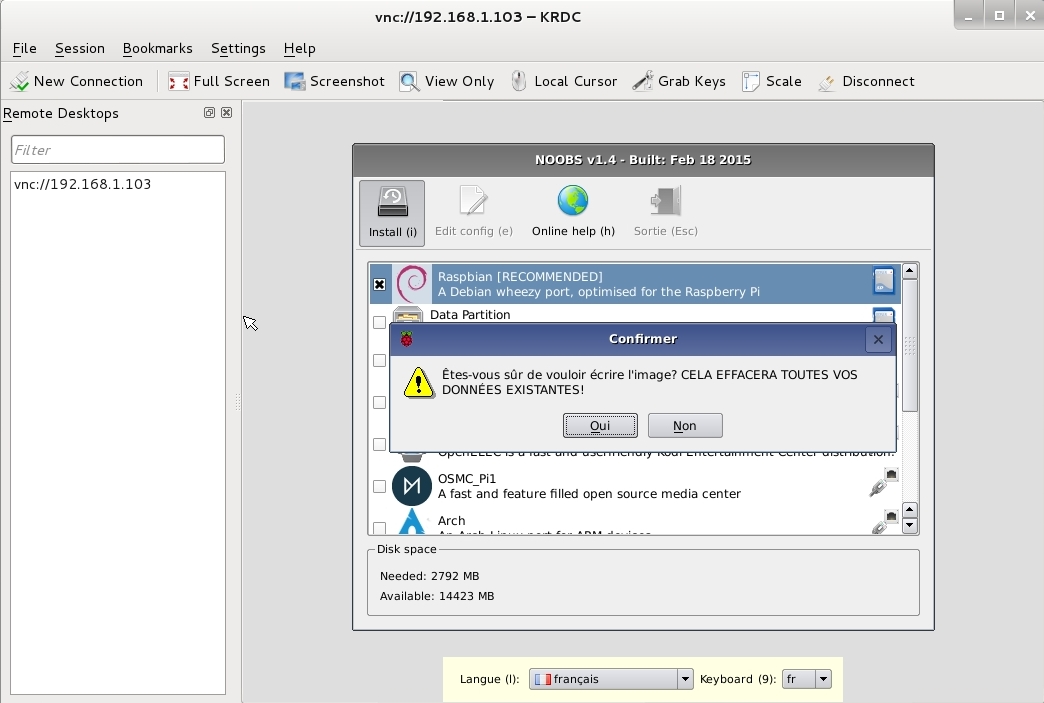The height and width of the screenshot is (703, 1044).
Task: Click the OS list scrollbar thumb
Action: tap(910, 345)
